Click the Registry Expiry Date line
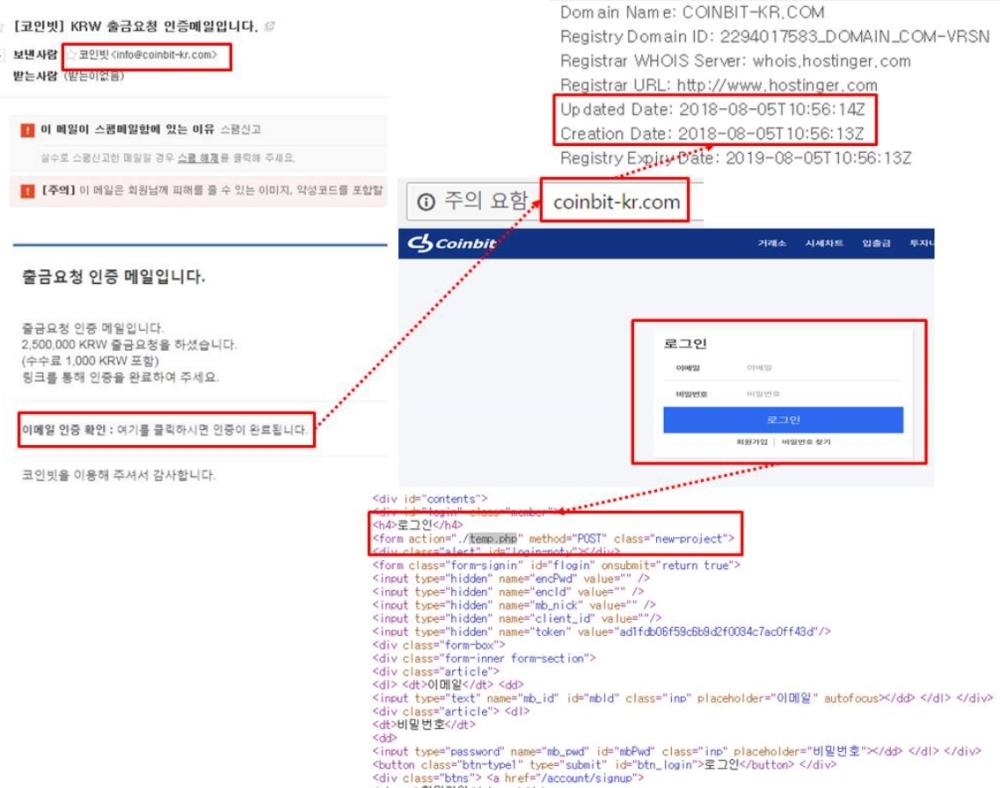This screenshot has height=788, width=1000. 735,158
